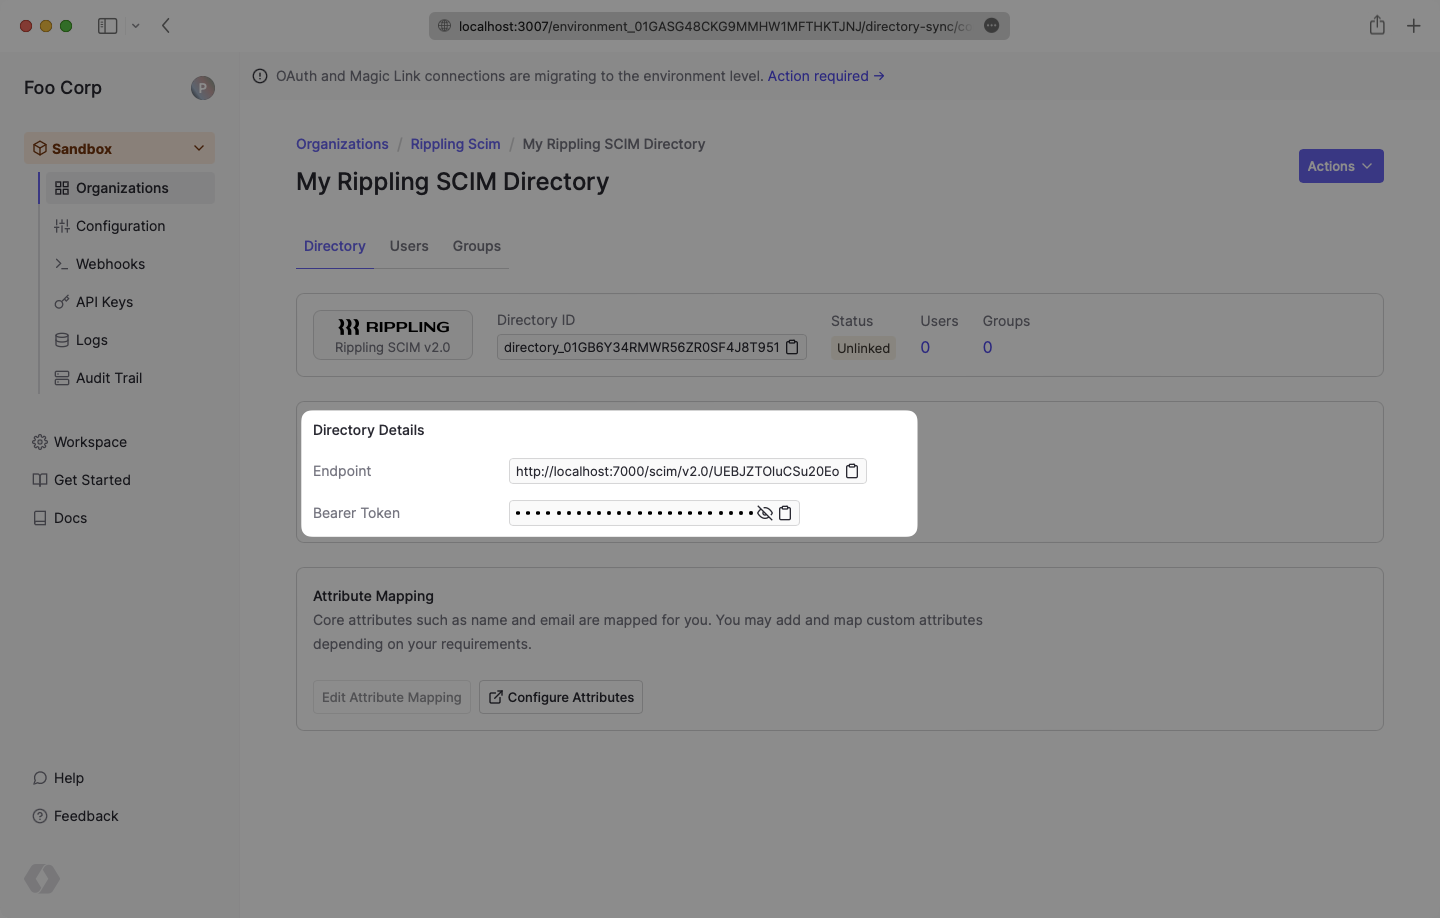
Task: Open Safari sidebar options chevron
Action: 136,26
